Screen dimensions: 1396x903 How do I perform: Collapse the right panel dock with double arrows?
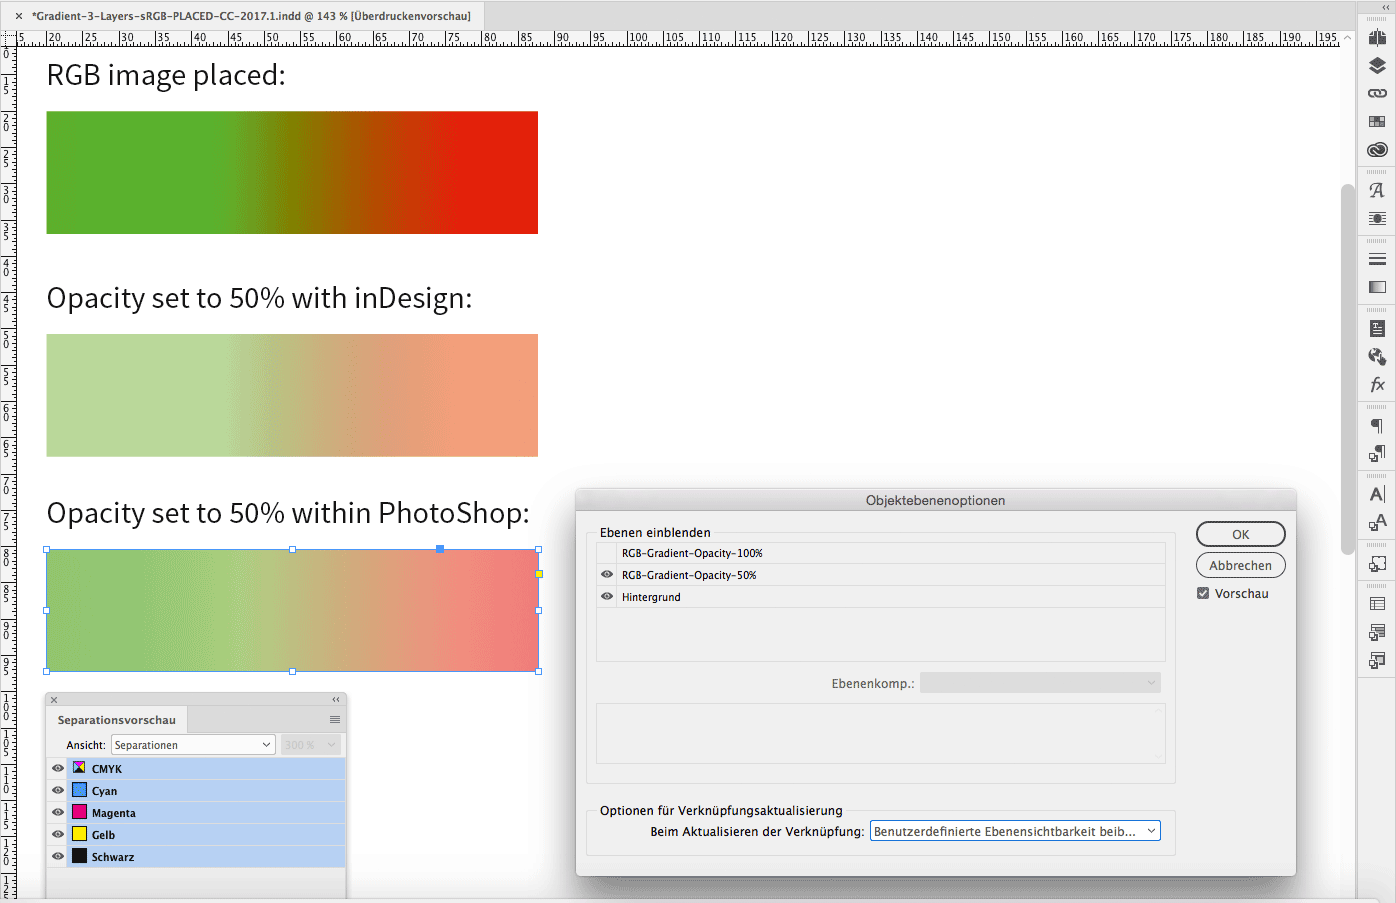click(x=1385, y=7)
